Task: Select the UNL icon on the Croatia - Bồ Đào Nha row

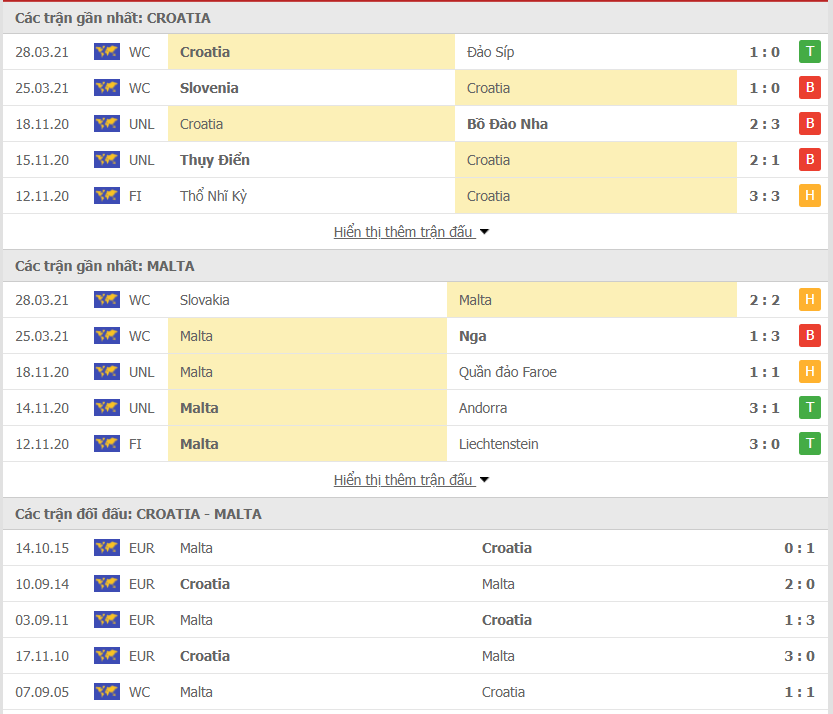Action: [x=106, y=124]
